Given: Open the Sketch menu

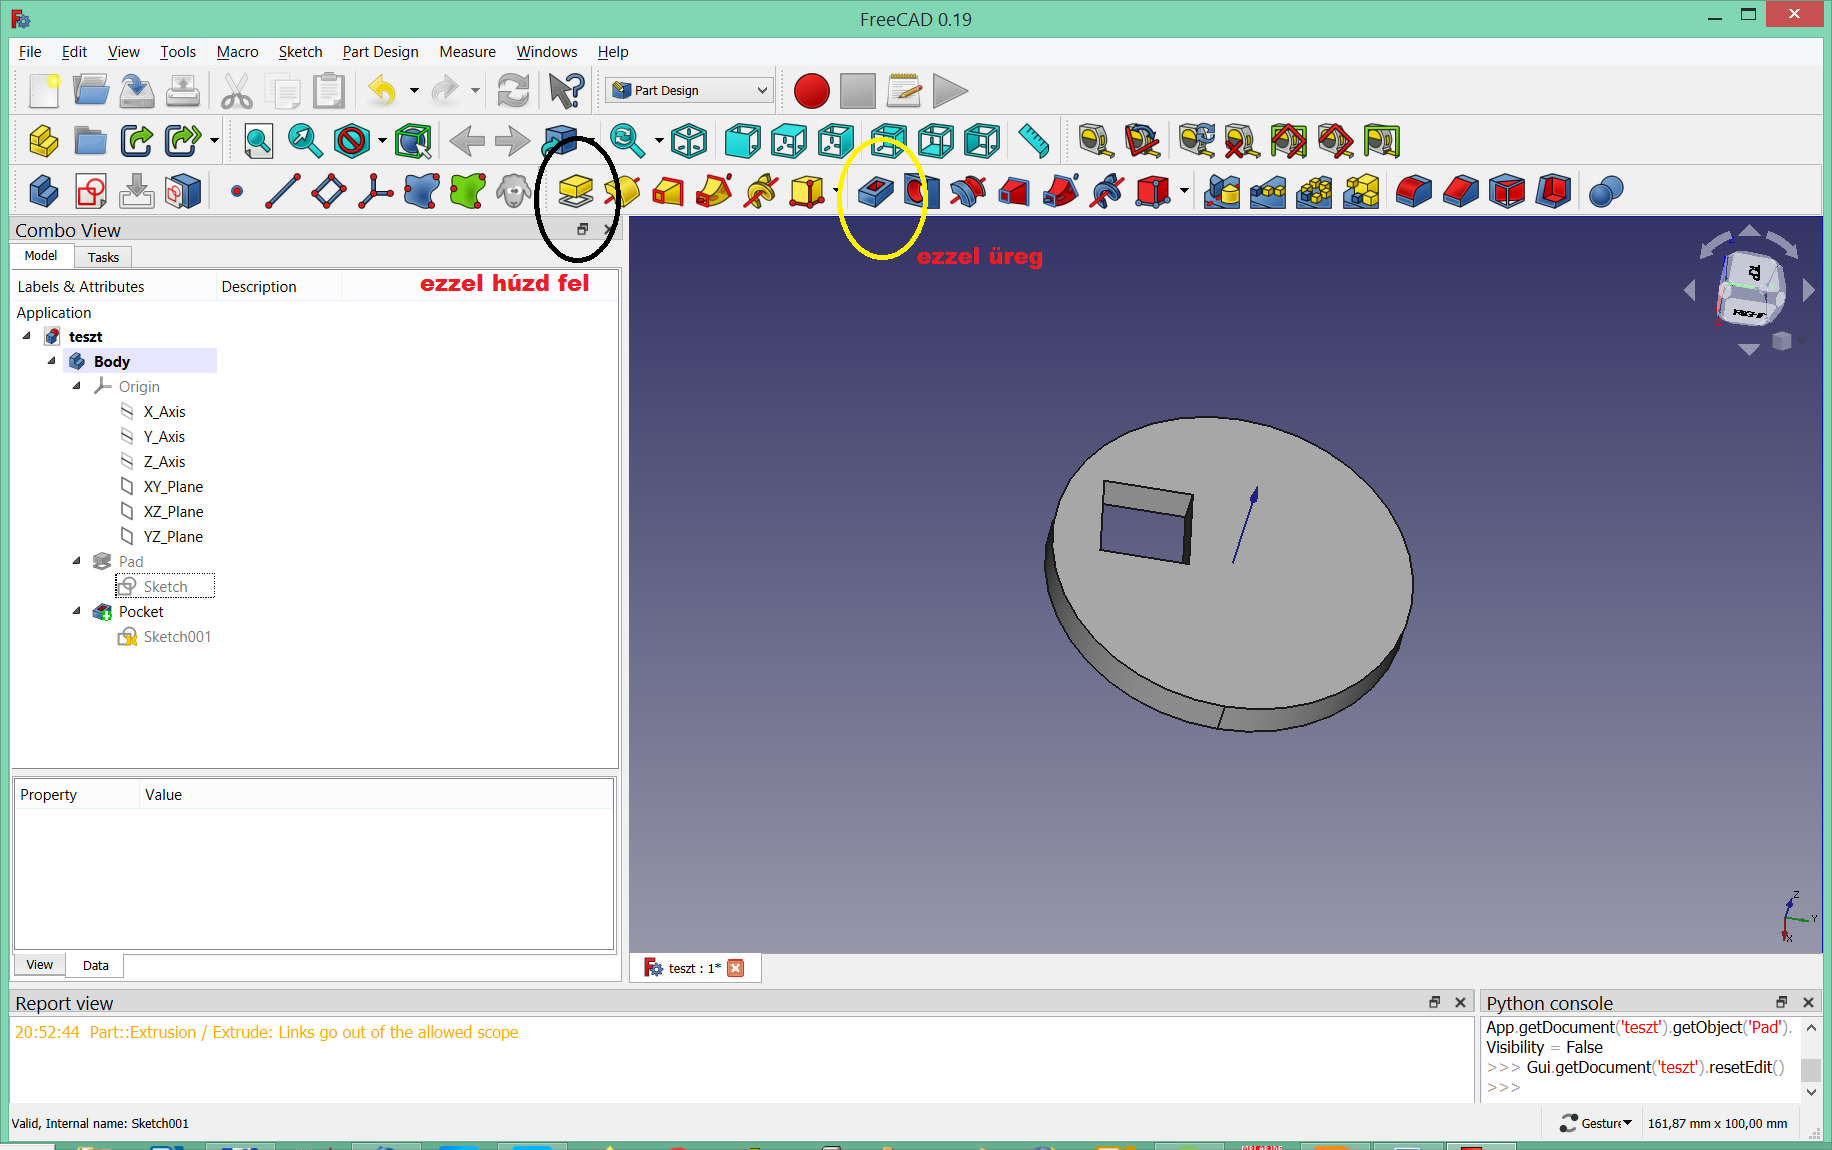Looking at the screenshot, I should (x=300, y=52).
